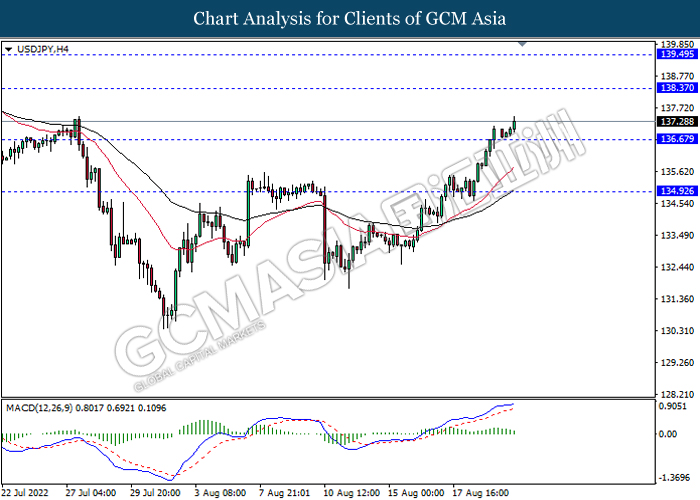
Task: Select the 139.495 resistance price label
Action: (x=677, y=54)
